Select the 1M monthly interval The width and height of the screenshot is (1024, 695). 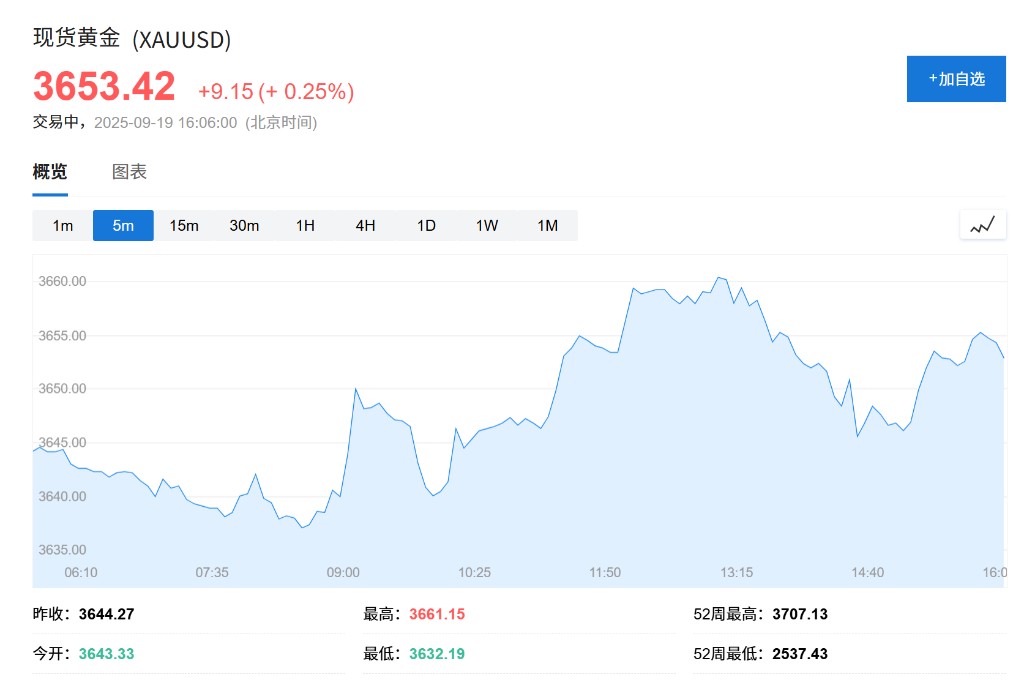(547, 226)
